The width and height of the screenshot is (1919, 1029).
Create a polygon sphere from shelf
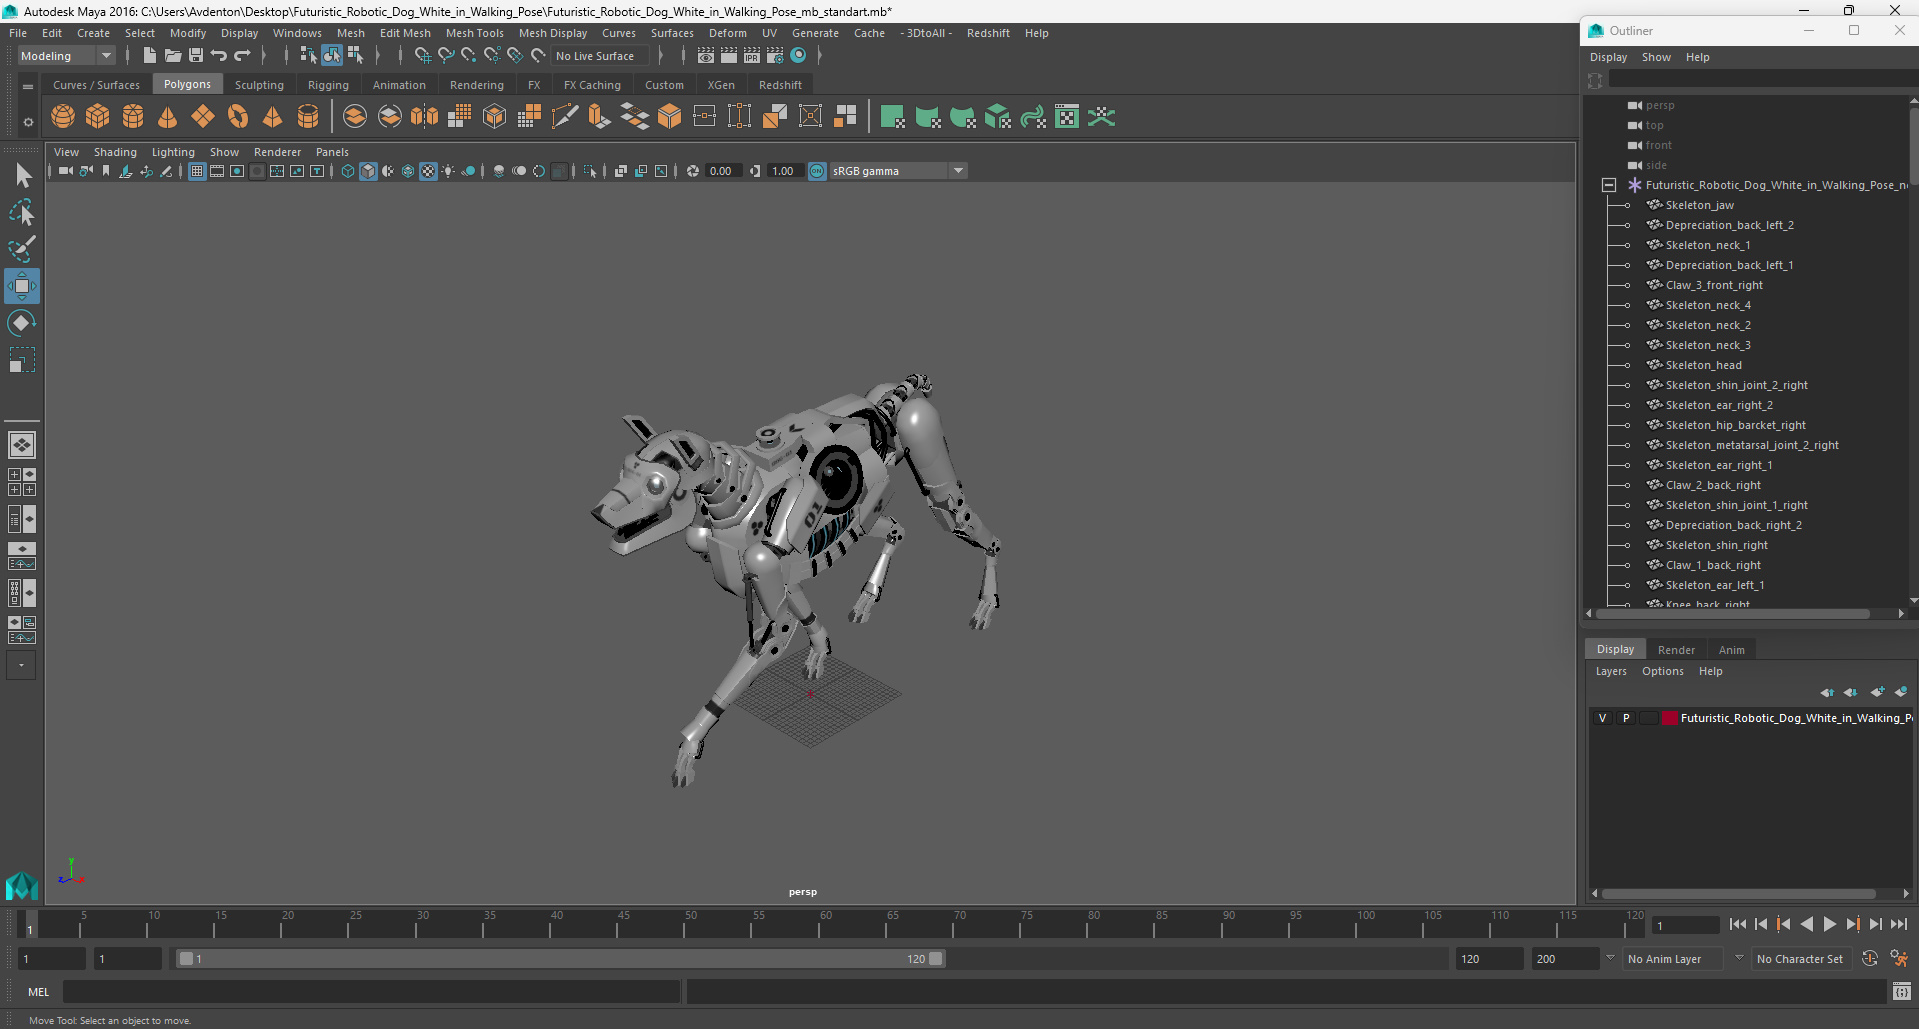click(x=63, y=117)
